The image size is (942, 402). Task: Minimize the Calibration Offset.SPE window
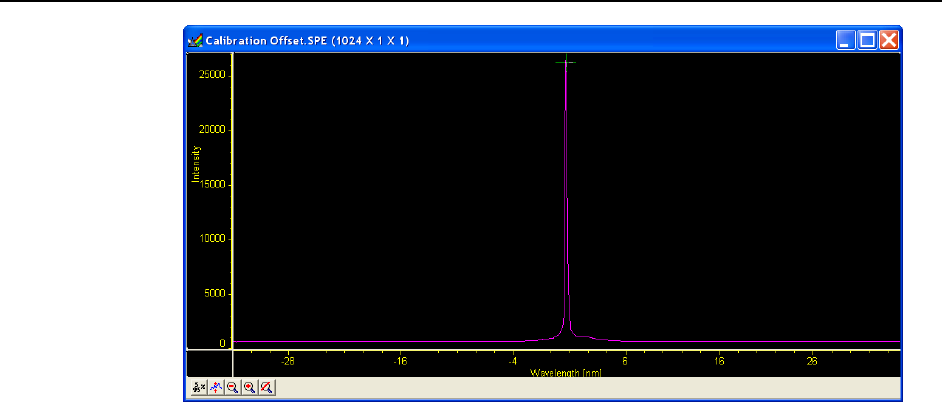pos(846,41)
